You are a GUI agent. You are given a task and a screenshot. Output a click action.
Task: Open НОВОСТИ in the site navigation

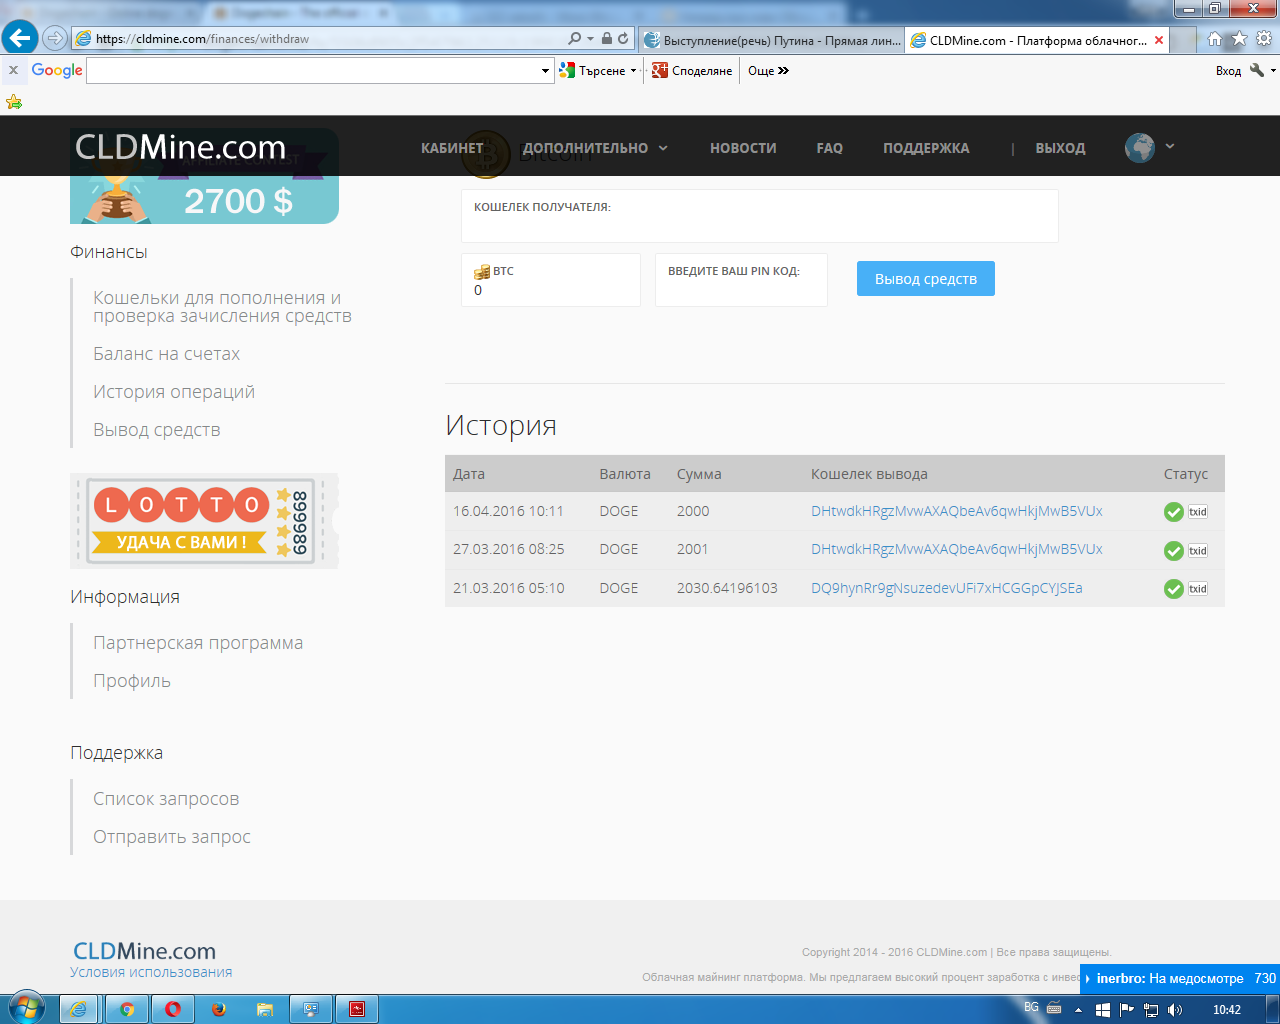(743, 148)
